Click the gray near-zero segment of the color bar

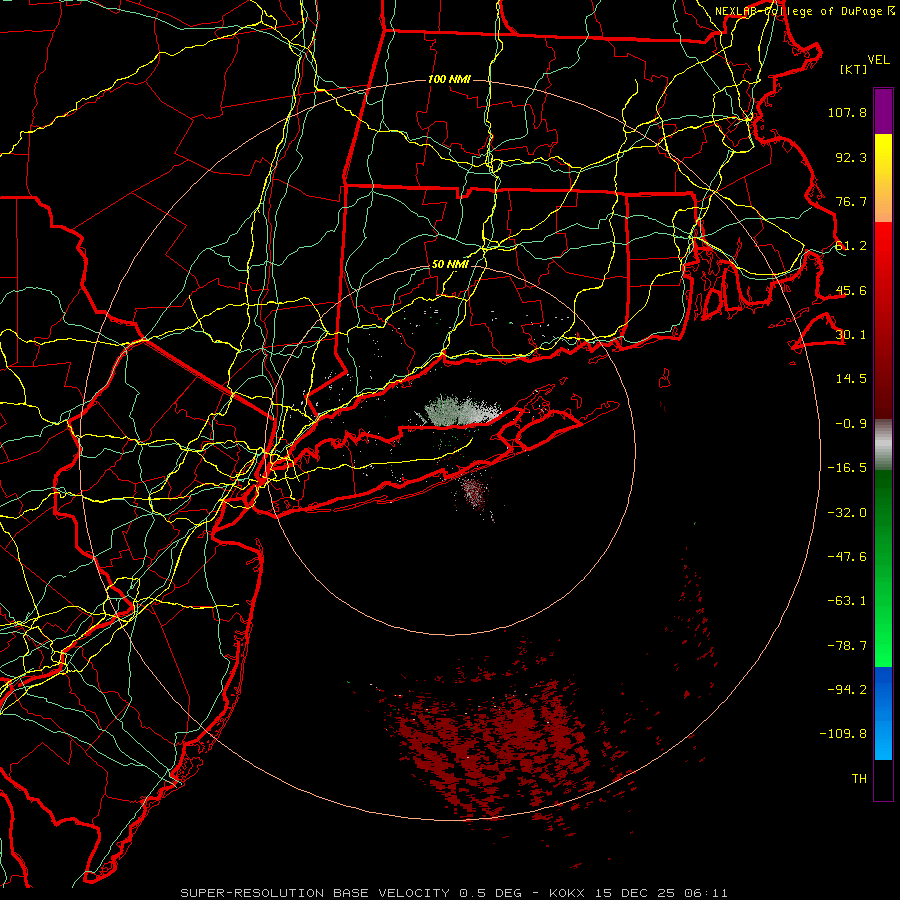point(883,445)
